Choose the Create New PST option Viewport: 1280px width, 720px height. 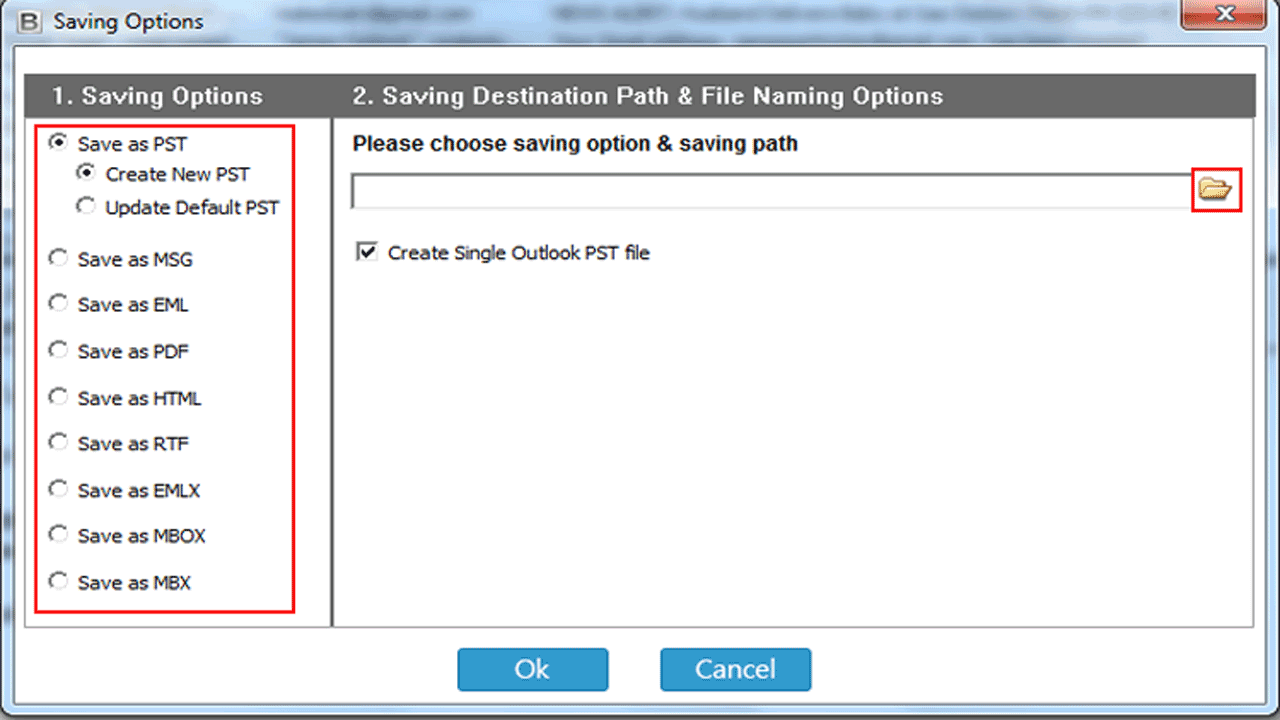click(x=87, y=173)
